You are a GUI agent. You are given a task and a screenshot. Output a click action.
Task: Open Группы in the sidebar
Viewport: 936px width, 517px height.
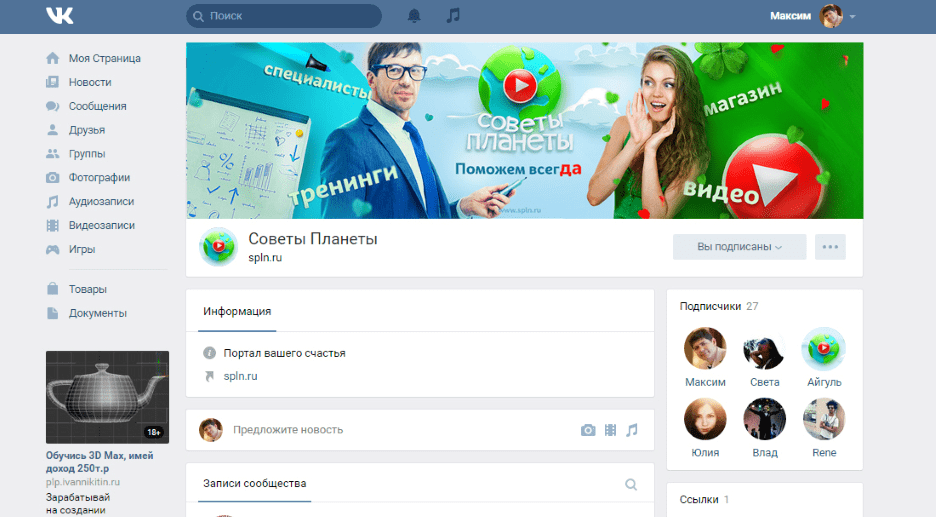(87, 153)
